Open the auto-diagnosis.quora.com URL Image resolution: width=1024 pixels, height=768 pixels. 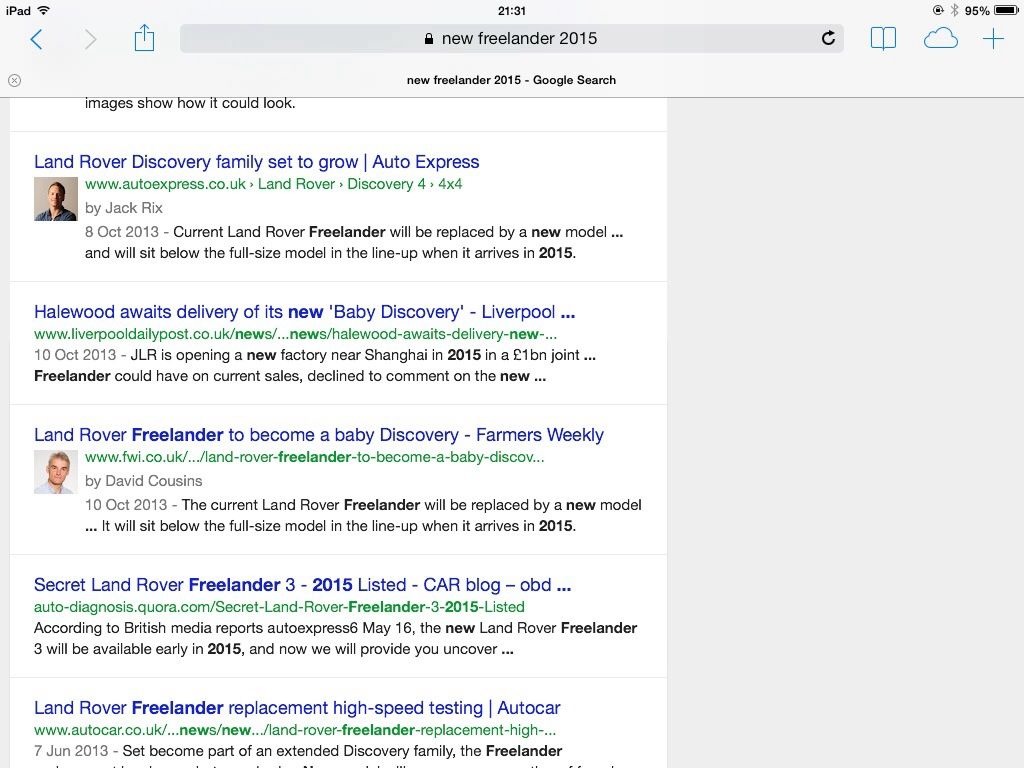[x=279, y=607]
